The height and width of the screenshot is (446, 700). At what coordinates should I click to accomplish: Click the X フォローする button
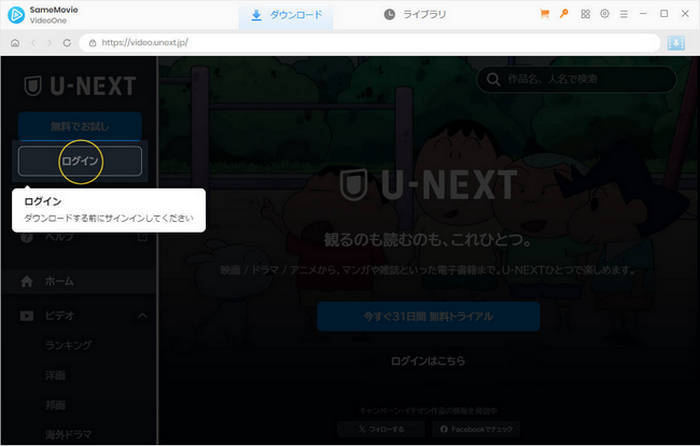pyautogui.click(x=381, y=429)
